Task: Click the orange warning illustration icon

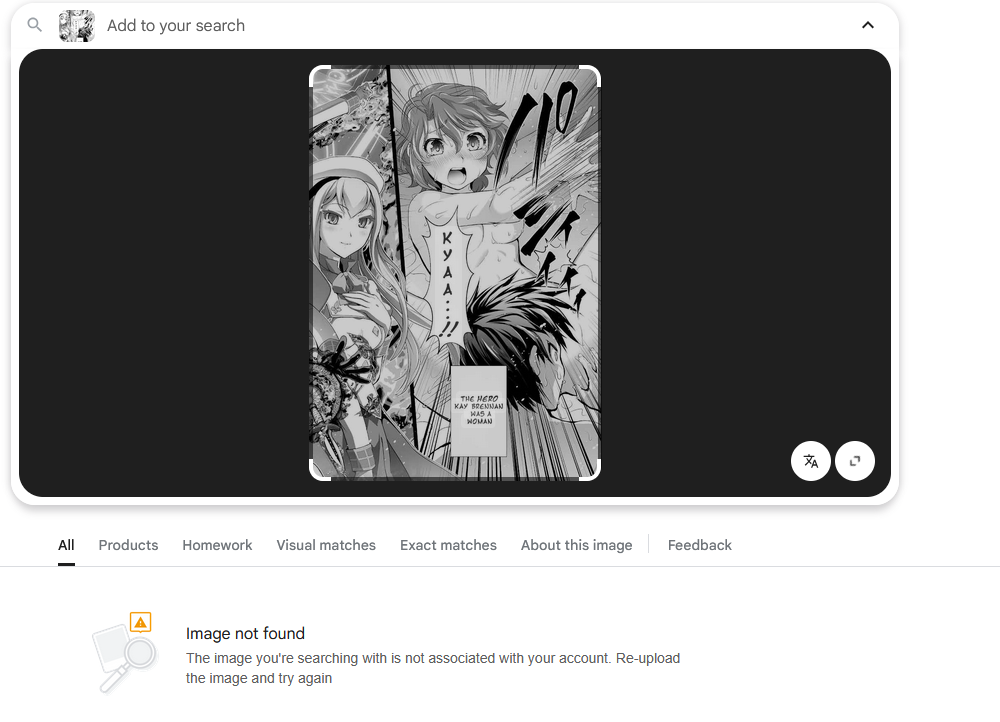Action: 140,622
